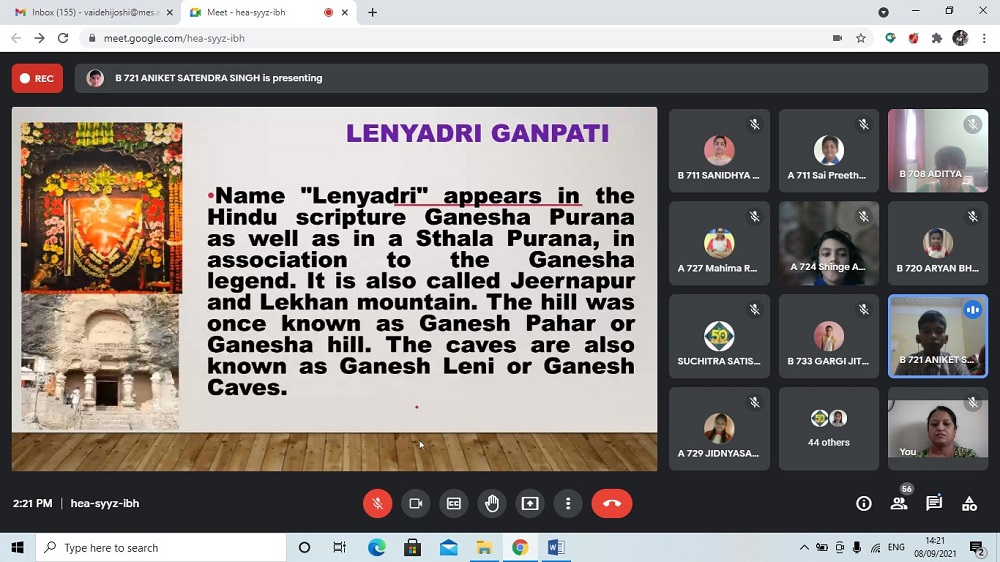The height and width of the screenshot is (562, 1000).
Task: Open the chat messages icon
Action: click(x=934, y=504)
